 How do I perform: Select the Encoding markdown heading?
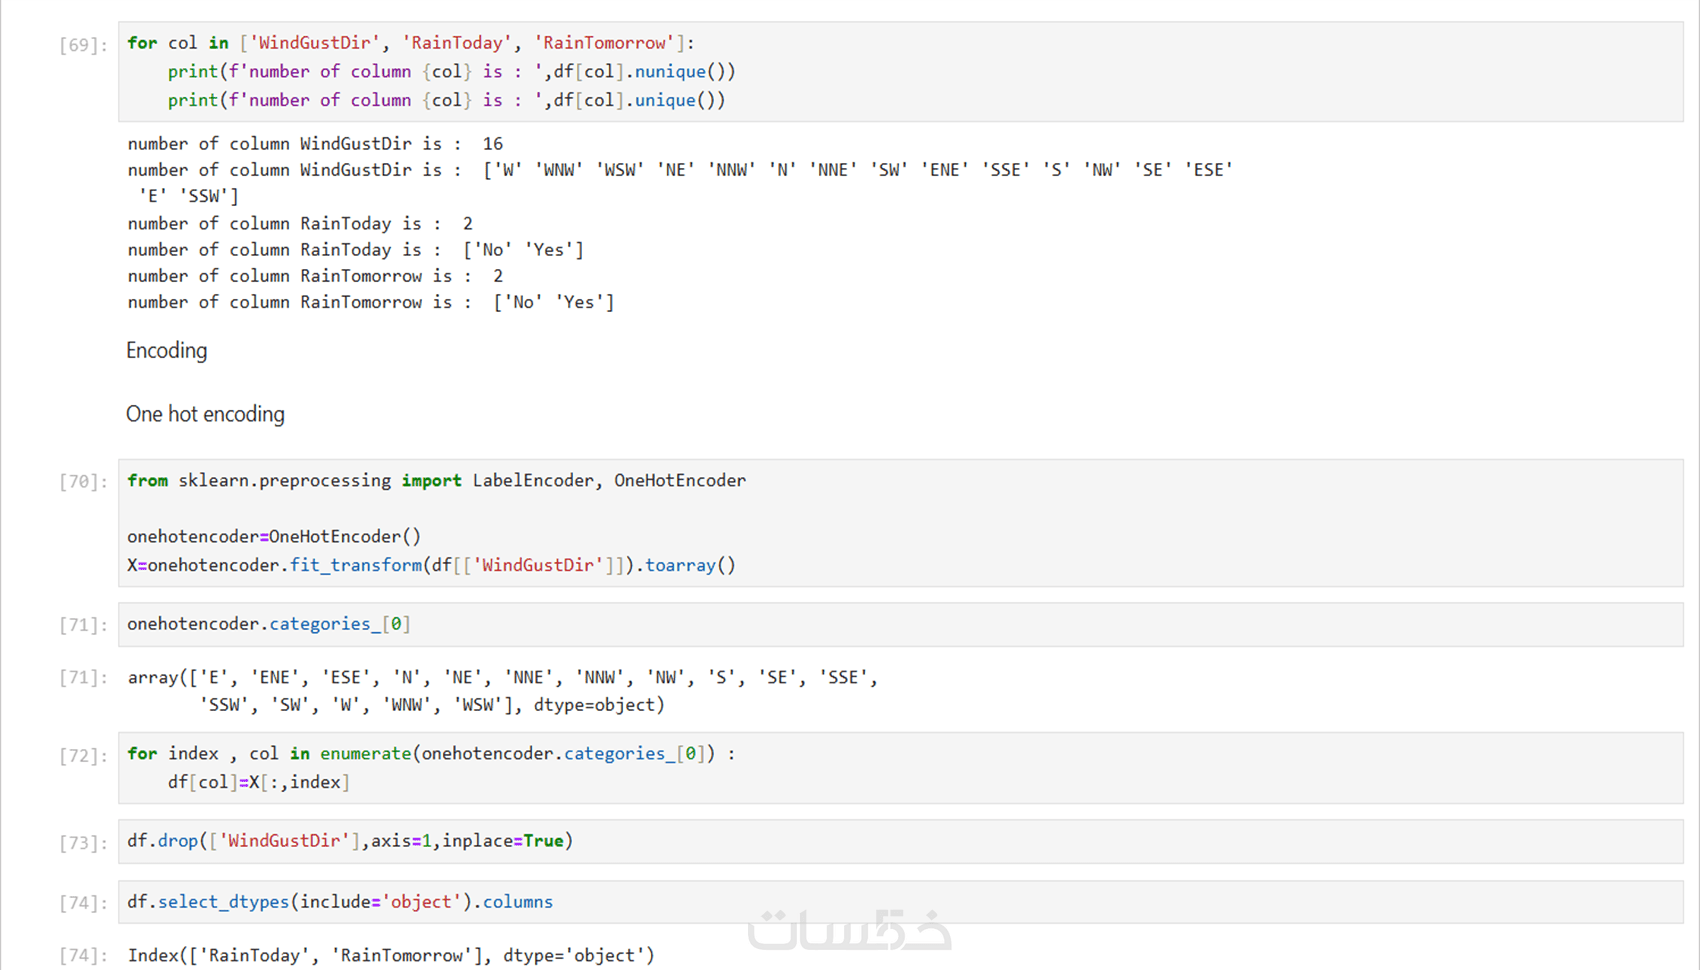pyautogui.click(x=167, y=351)
